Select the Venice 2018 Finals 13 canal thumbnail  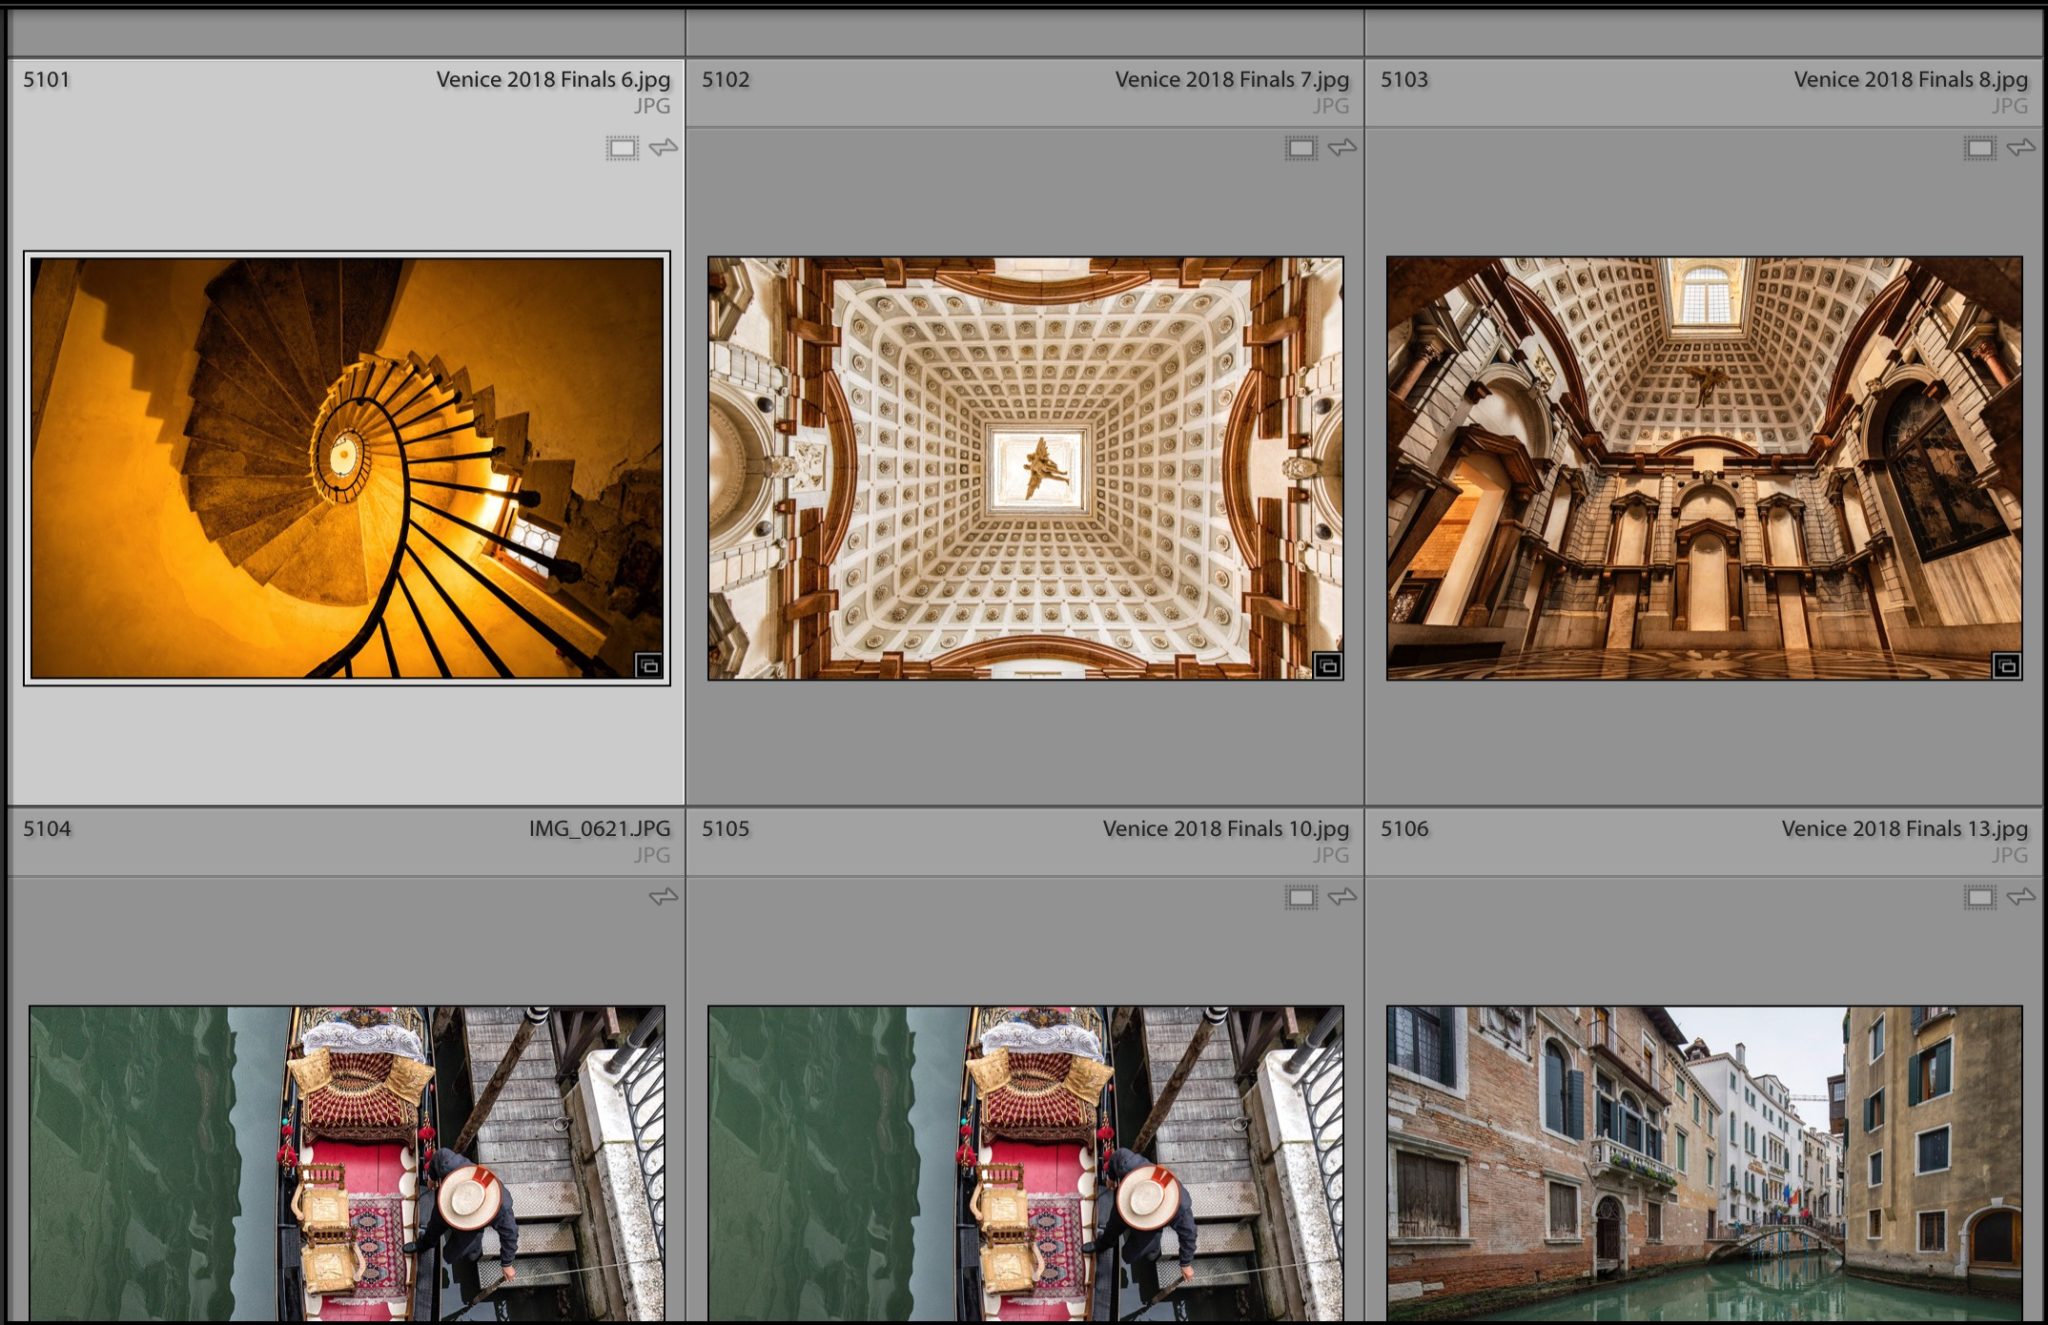[1710, 1160]
